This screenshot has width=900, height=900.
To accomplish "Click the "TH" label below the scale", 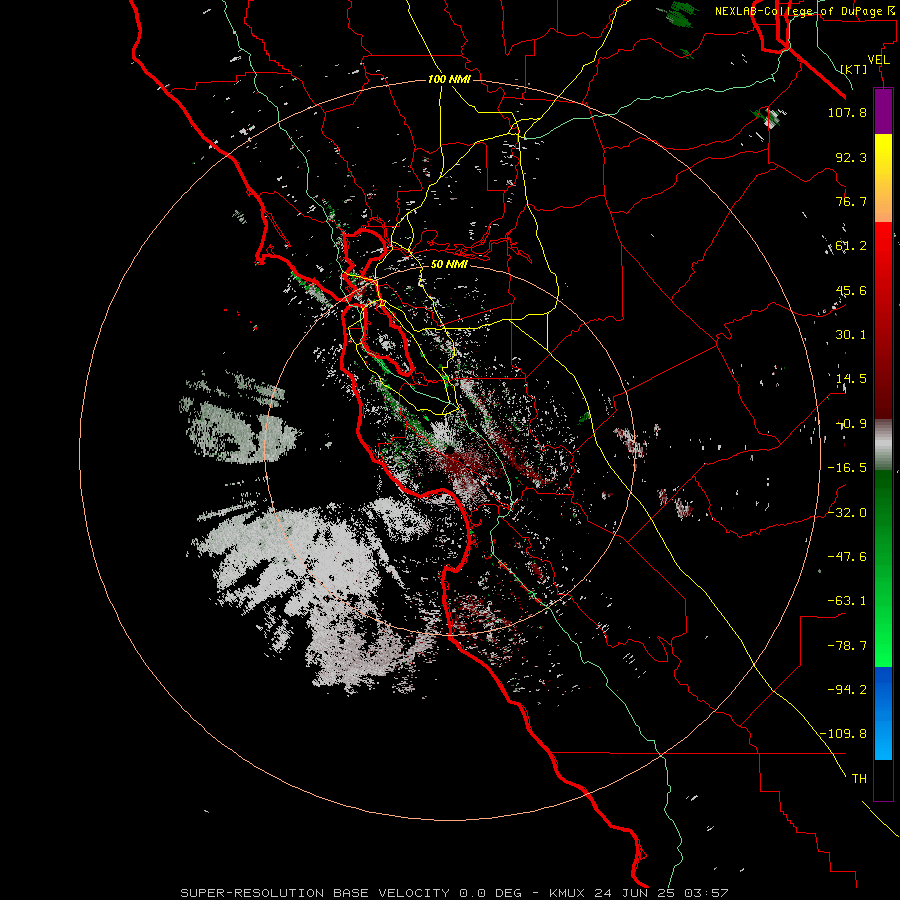I will (859, 779).
